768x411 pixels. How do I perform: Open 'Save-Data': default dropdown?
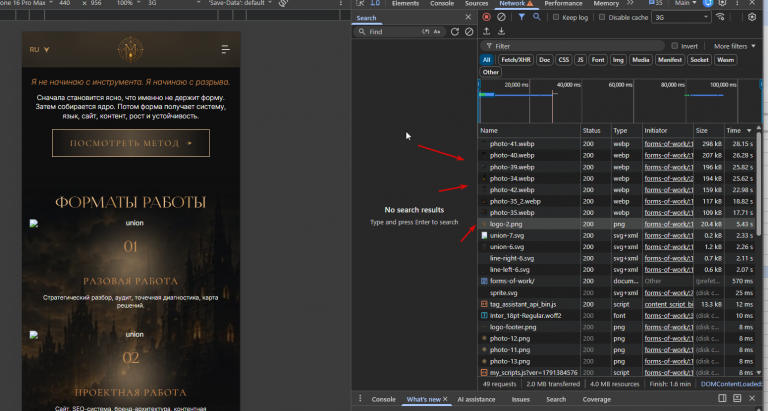point(240,3)
